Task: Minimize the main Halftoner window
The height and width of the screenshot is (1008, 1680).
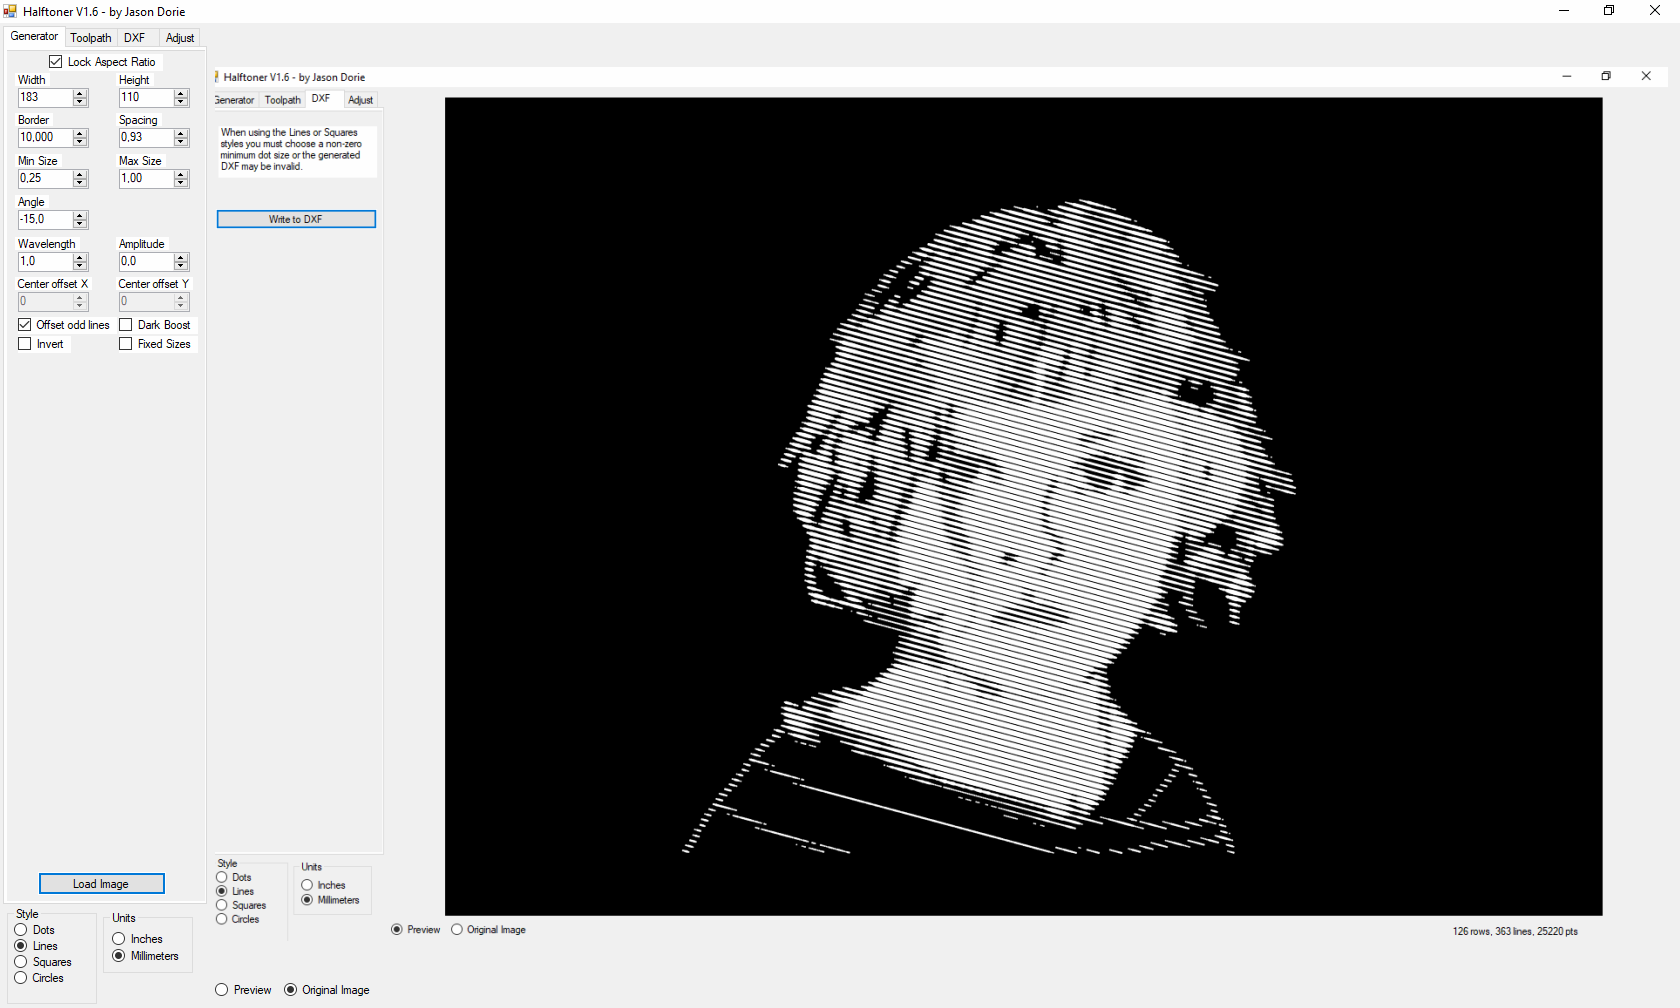Action: (1564, 11)
